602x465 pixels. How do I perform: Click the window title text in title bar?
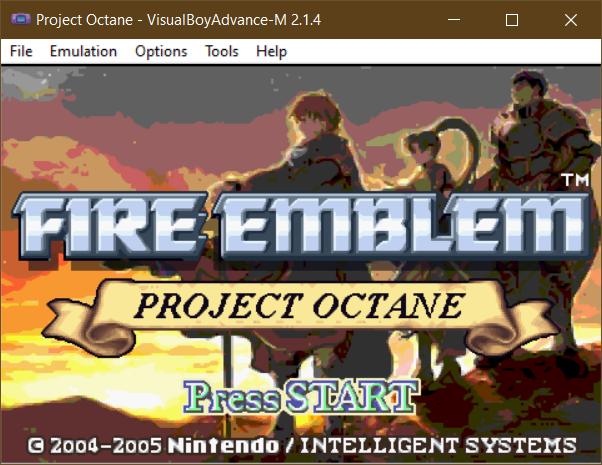click(x=179, y=20)
